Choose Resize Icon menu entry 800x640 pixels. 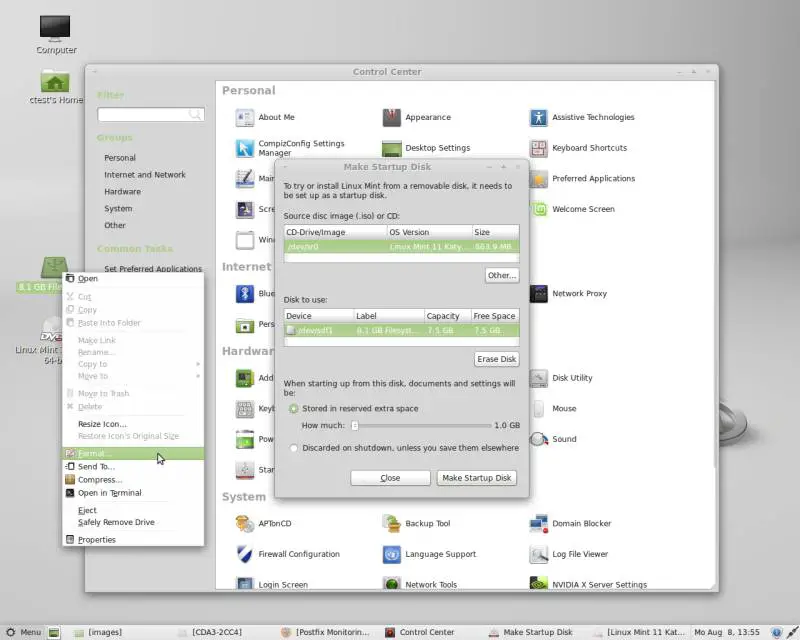[133, 424]
